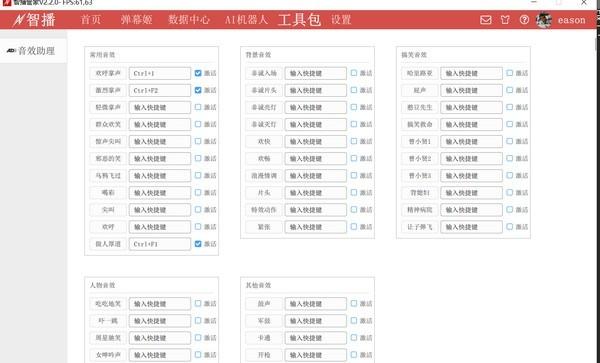This screenshot has width=600, height=363.
Task: Enable activate for 憨豆先生 row
Action: point(509,107)
